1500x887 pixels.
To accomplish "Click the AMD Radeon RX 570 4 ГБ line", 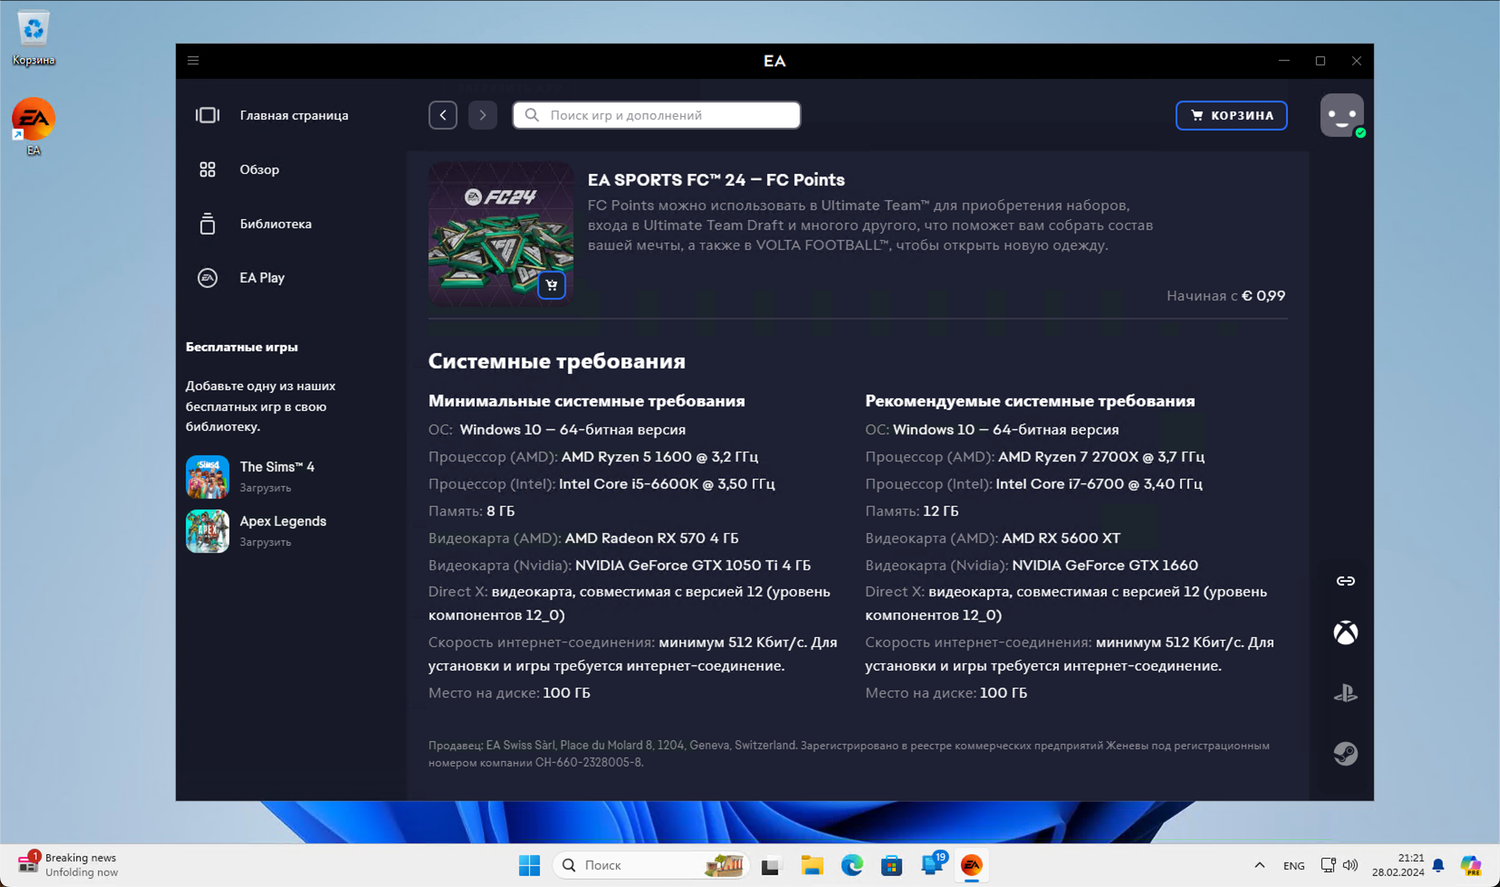I will 584,538.
